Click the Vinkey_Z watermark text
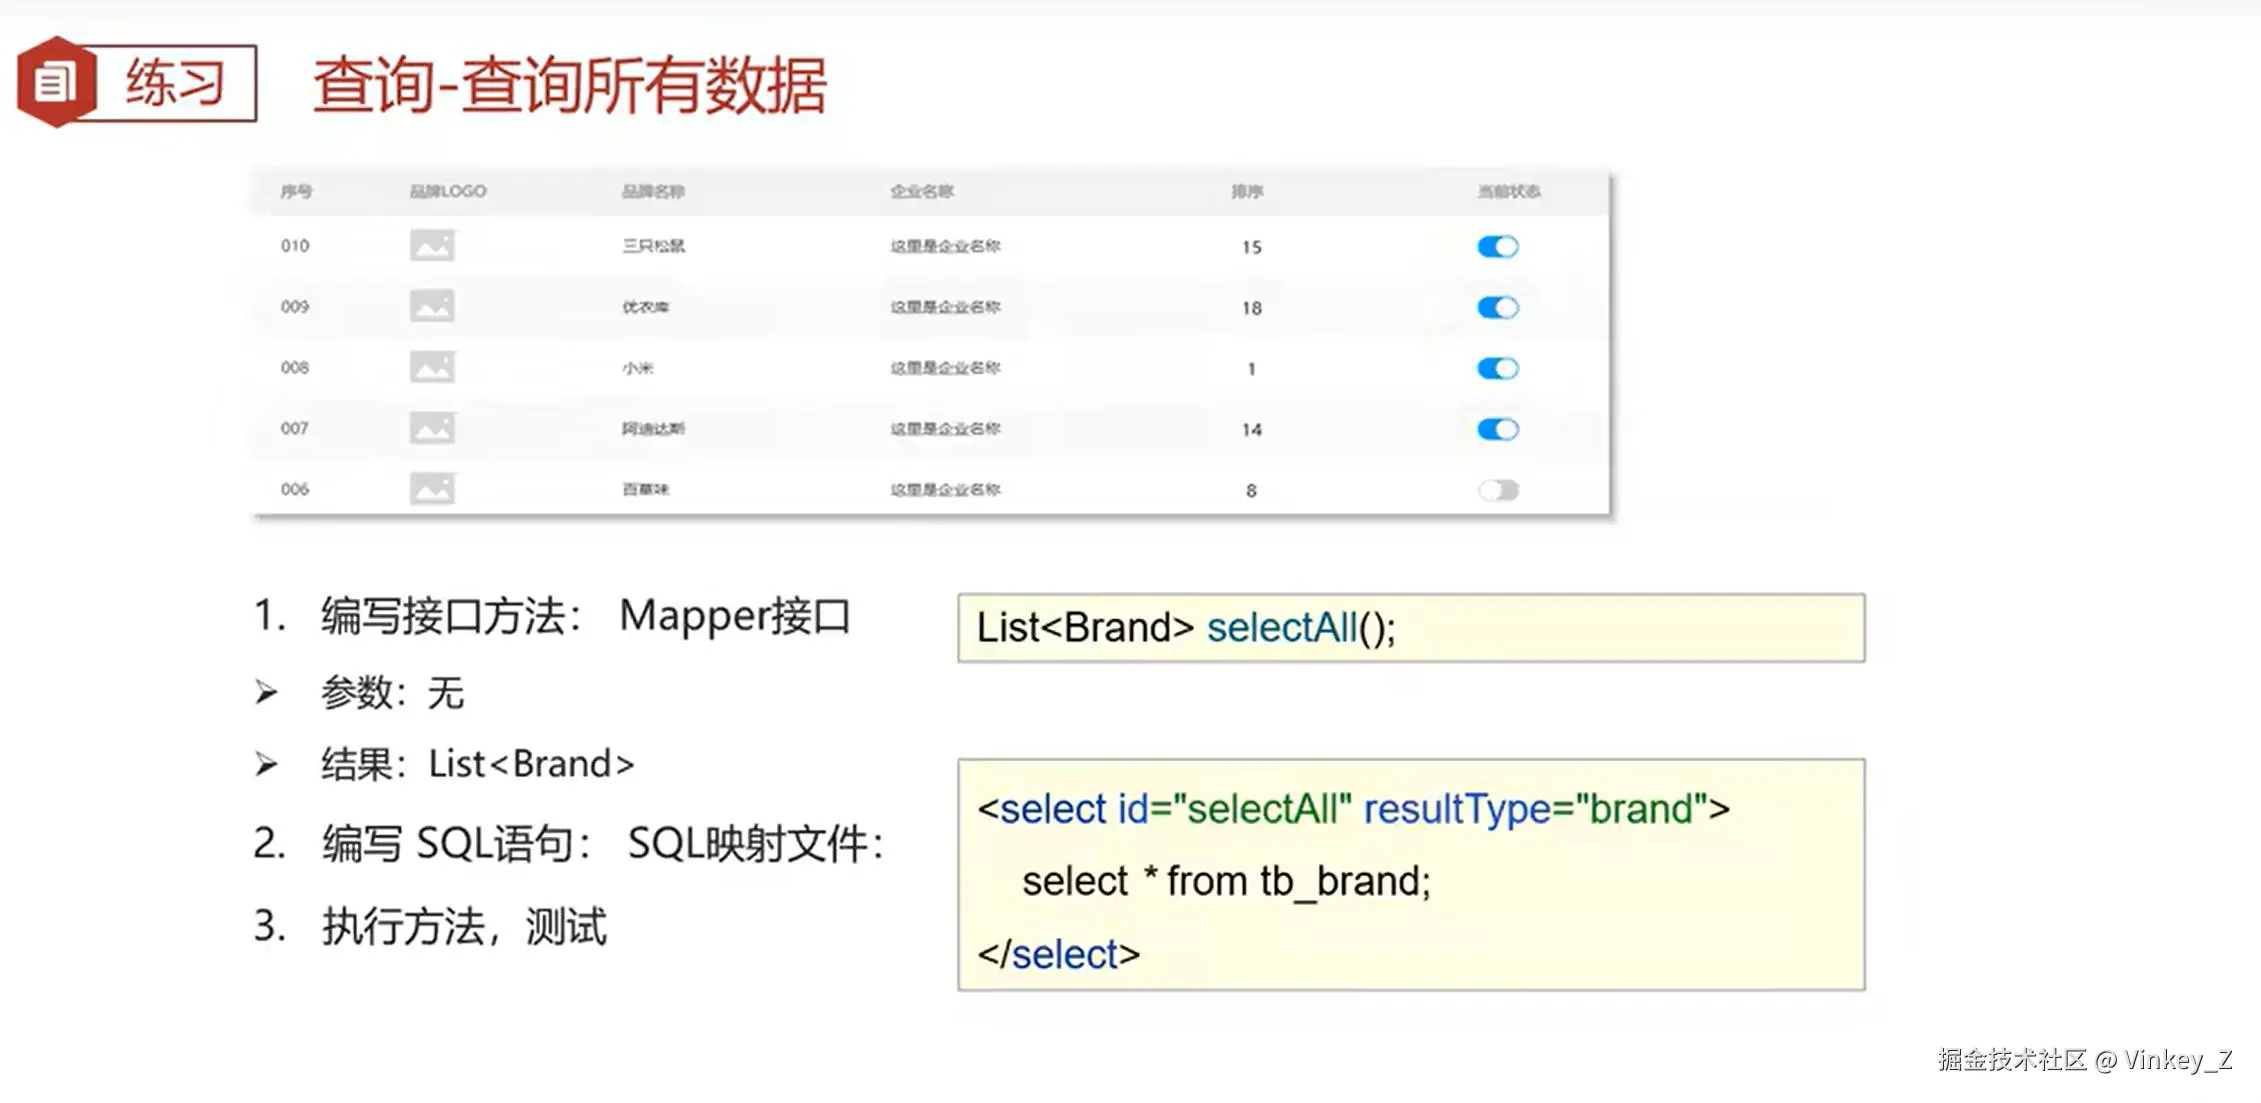 (2177, 1060)
